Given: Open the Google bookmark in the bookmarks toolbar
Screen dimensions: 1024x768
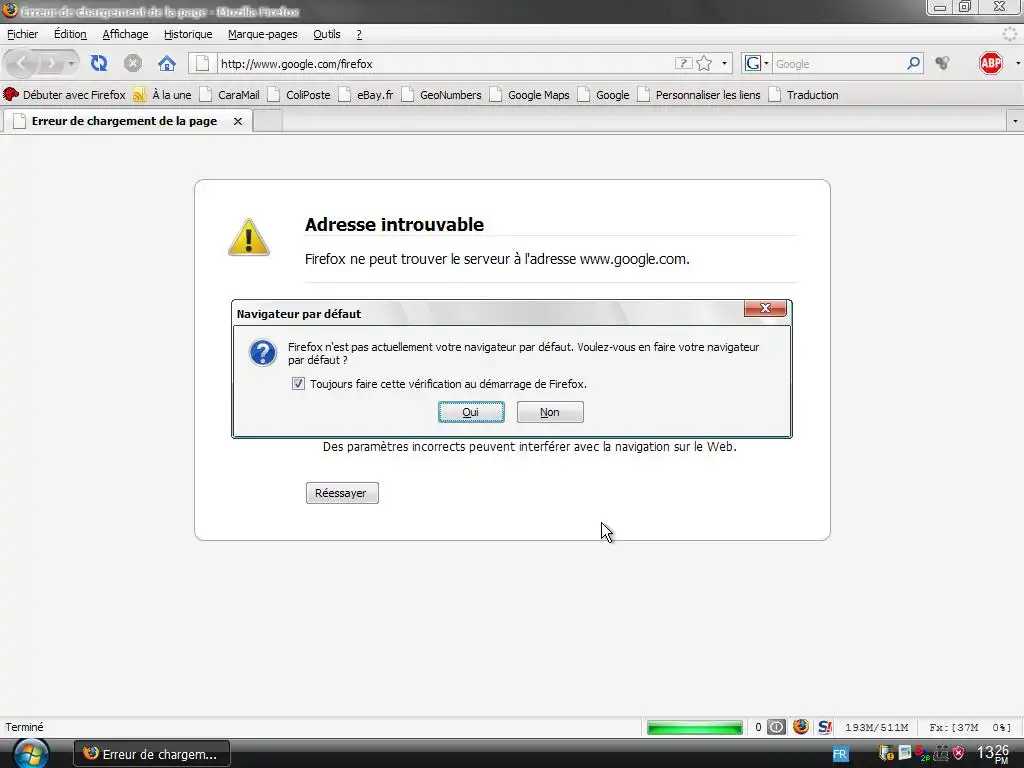Looking at the screenshot, I should tap(603, 95).
